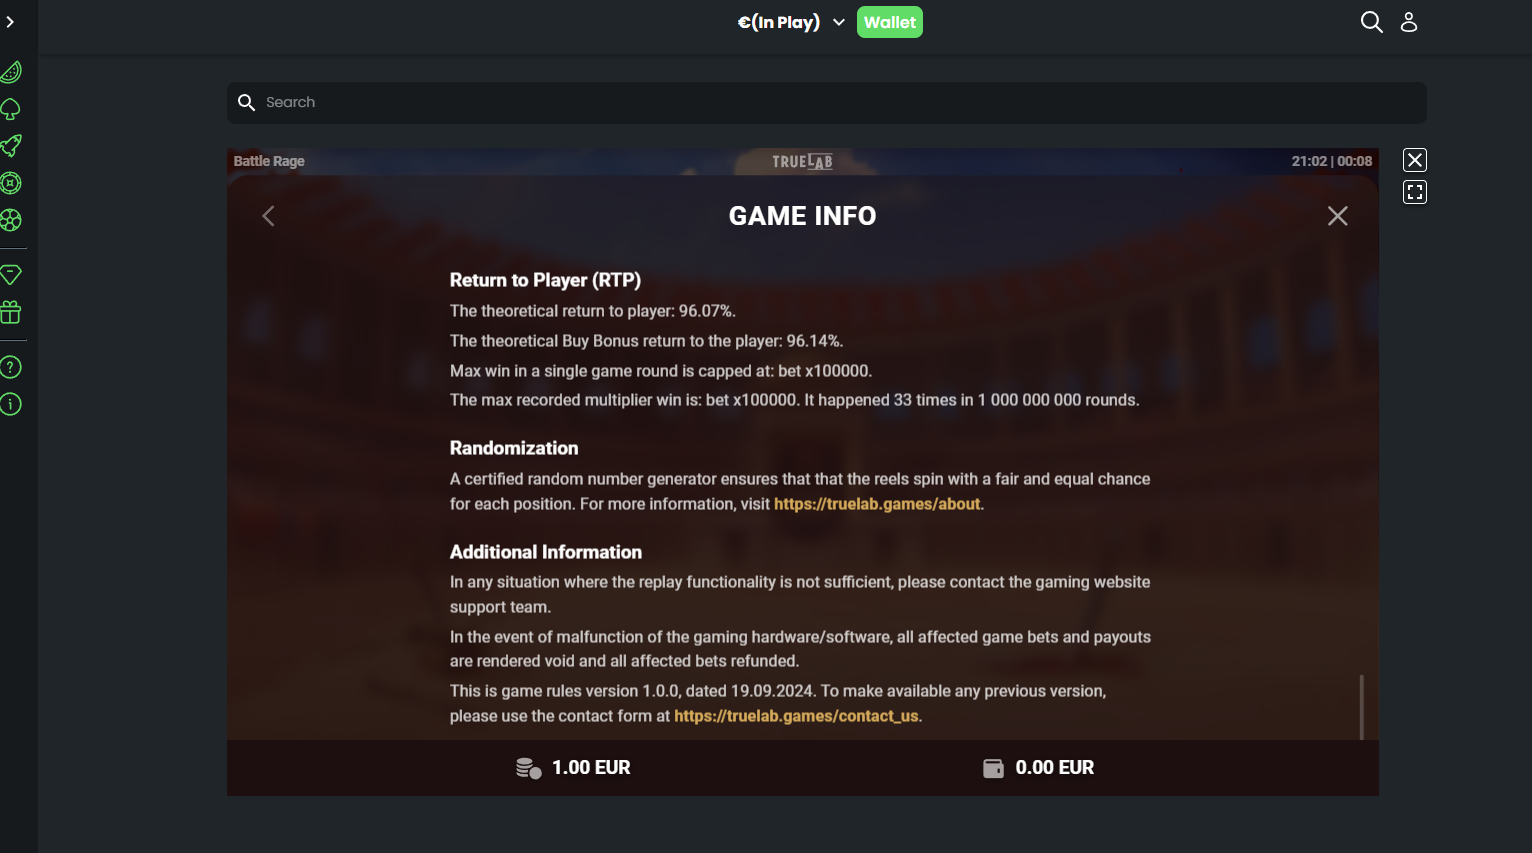
Task: Close the Game Info panel
Action: tap(1337, 216)
